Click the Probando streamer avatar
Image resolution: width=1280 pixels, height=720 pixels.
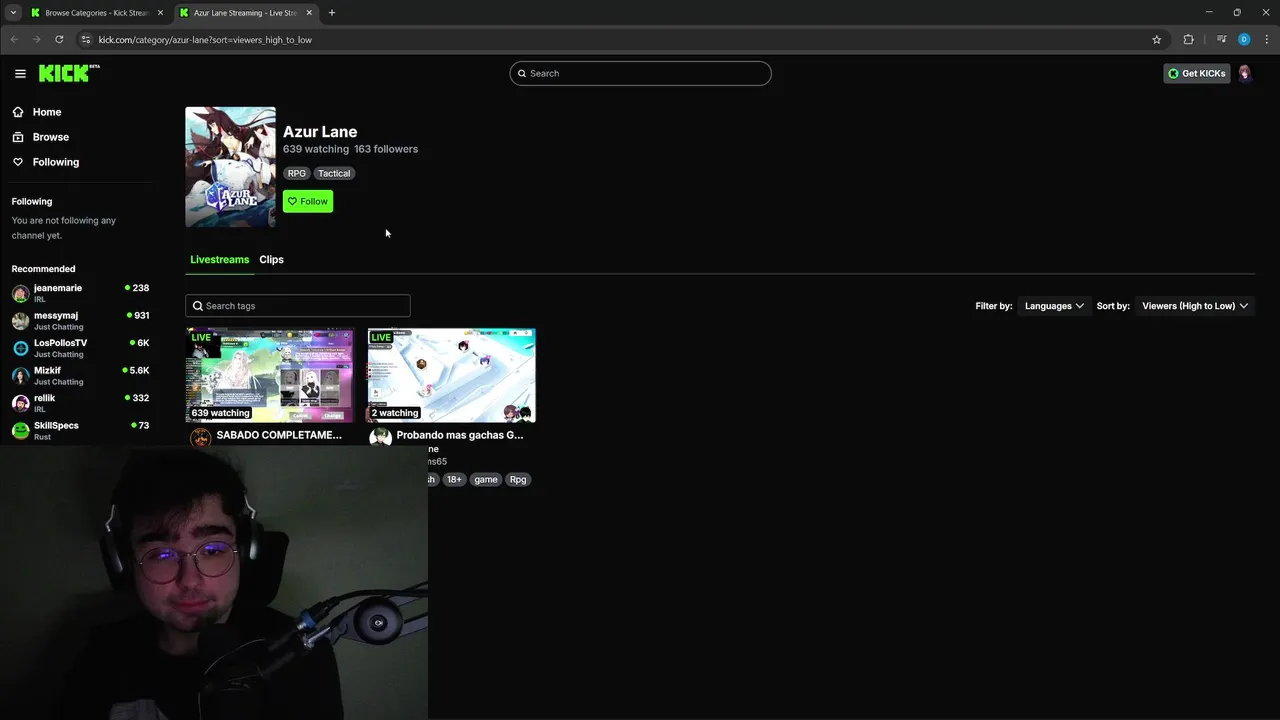click(380, 437)
